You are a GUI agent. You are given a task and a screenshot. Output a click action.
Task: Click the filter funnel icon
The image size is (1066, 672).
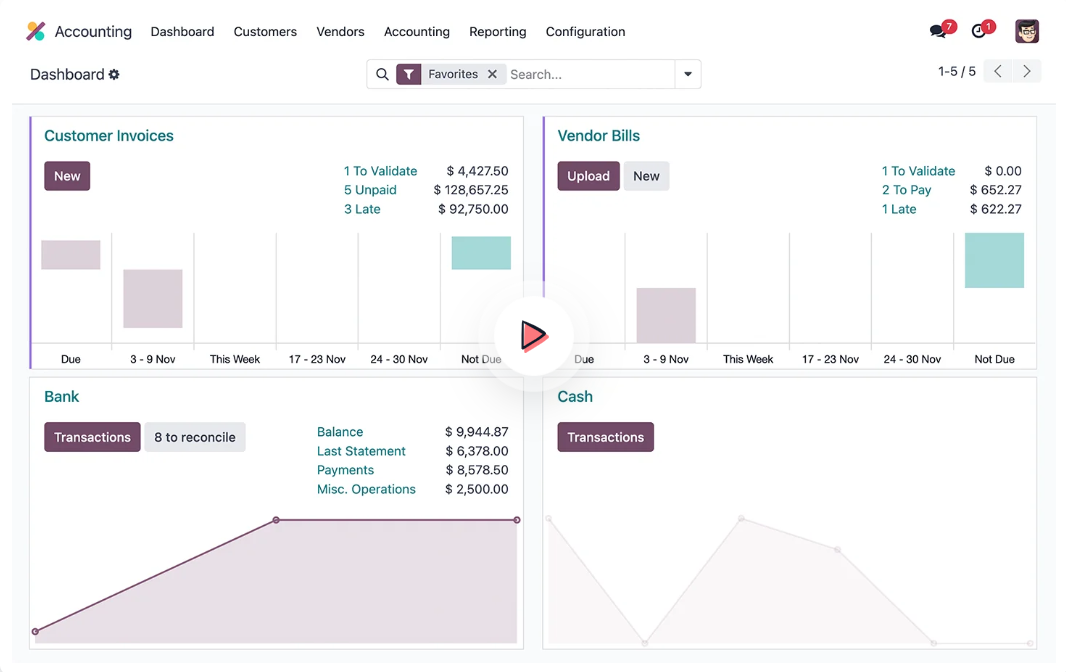[408, 74]
